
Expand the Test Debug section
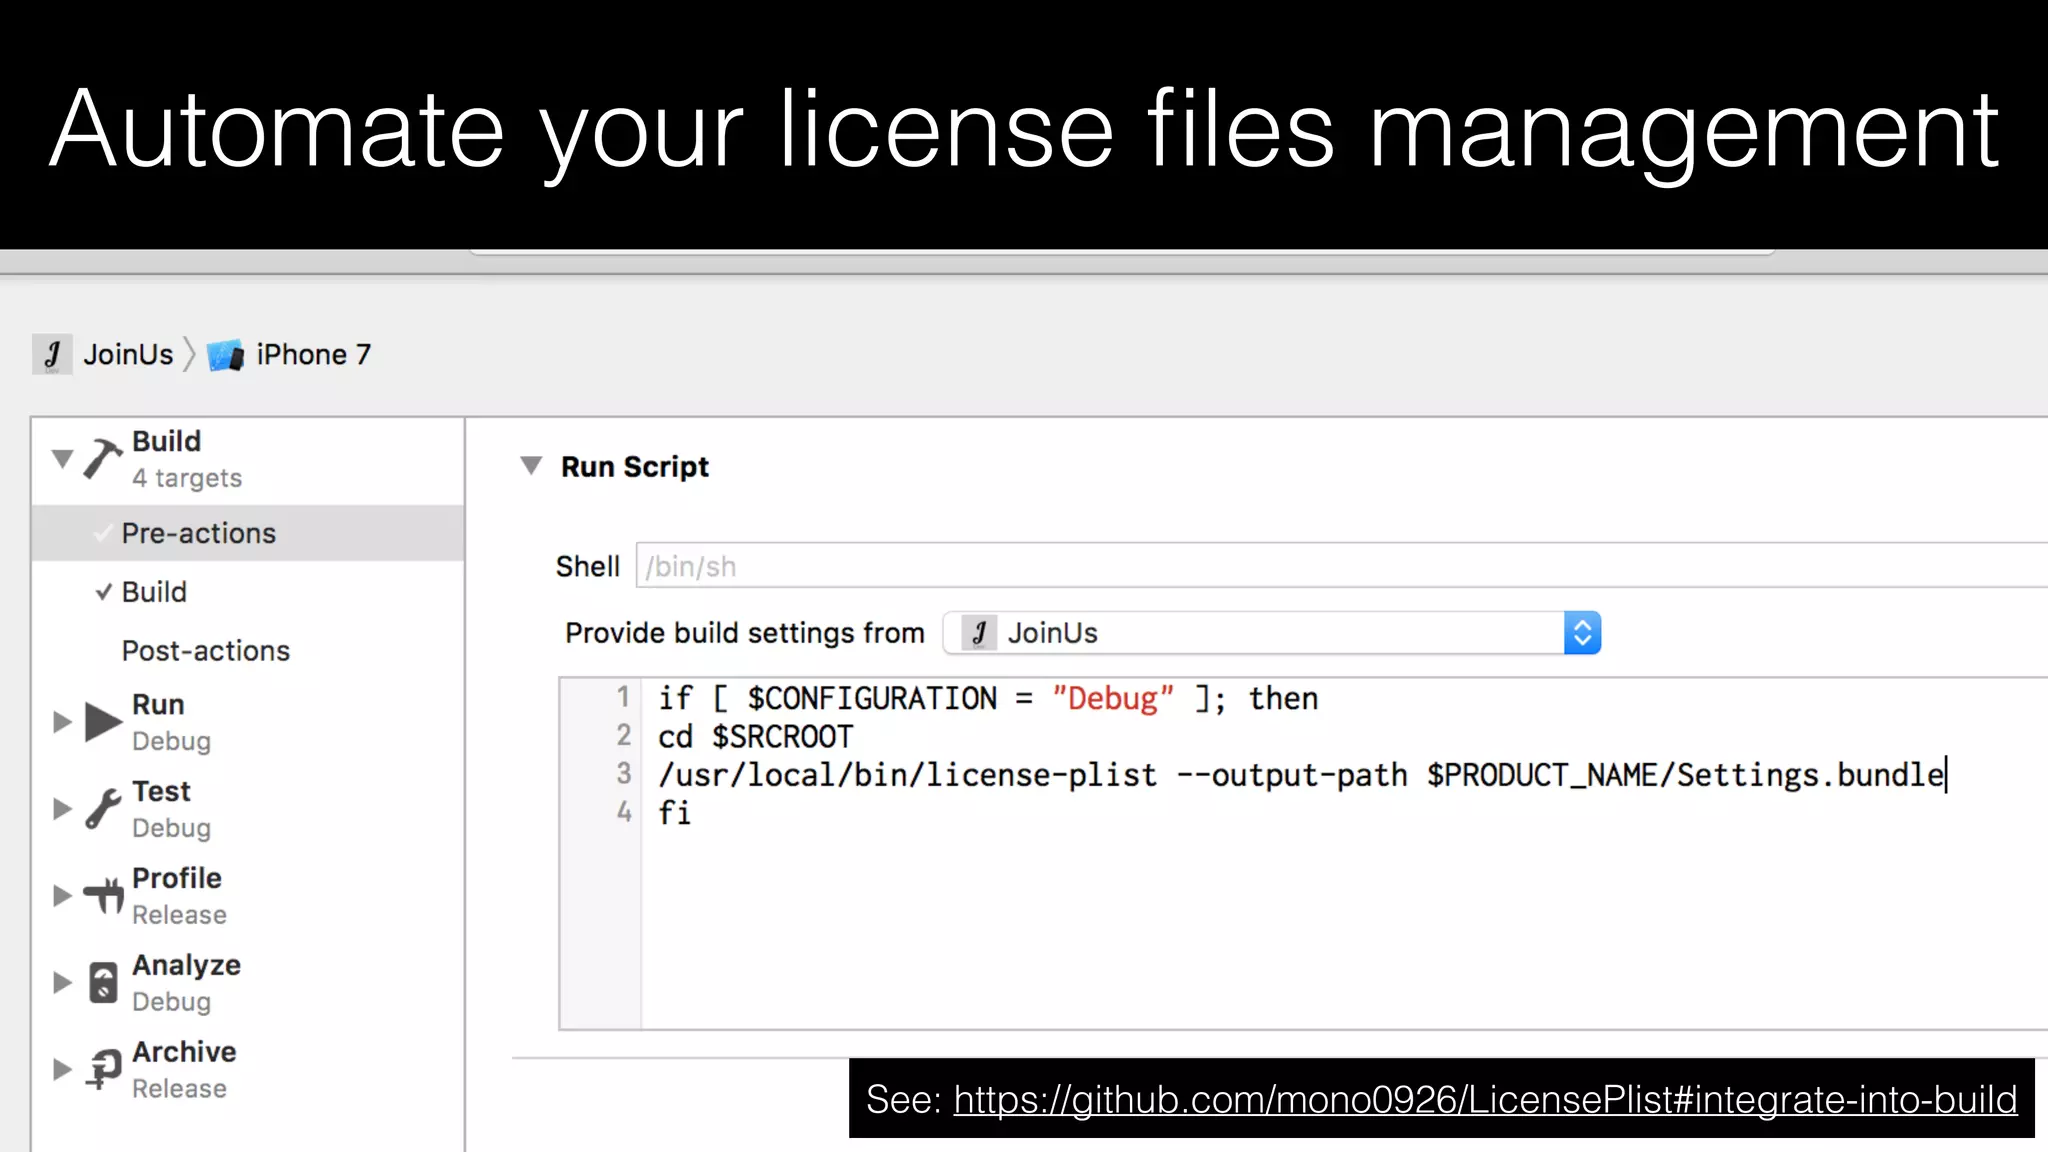coord(62,808)
